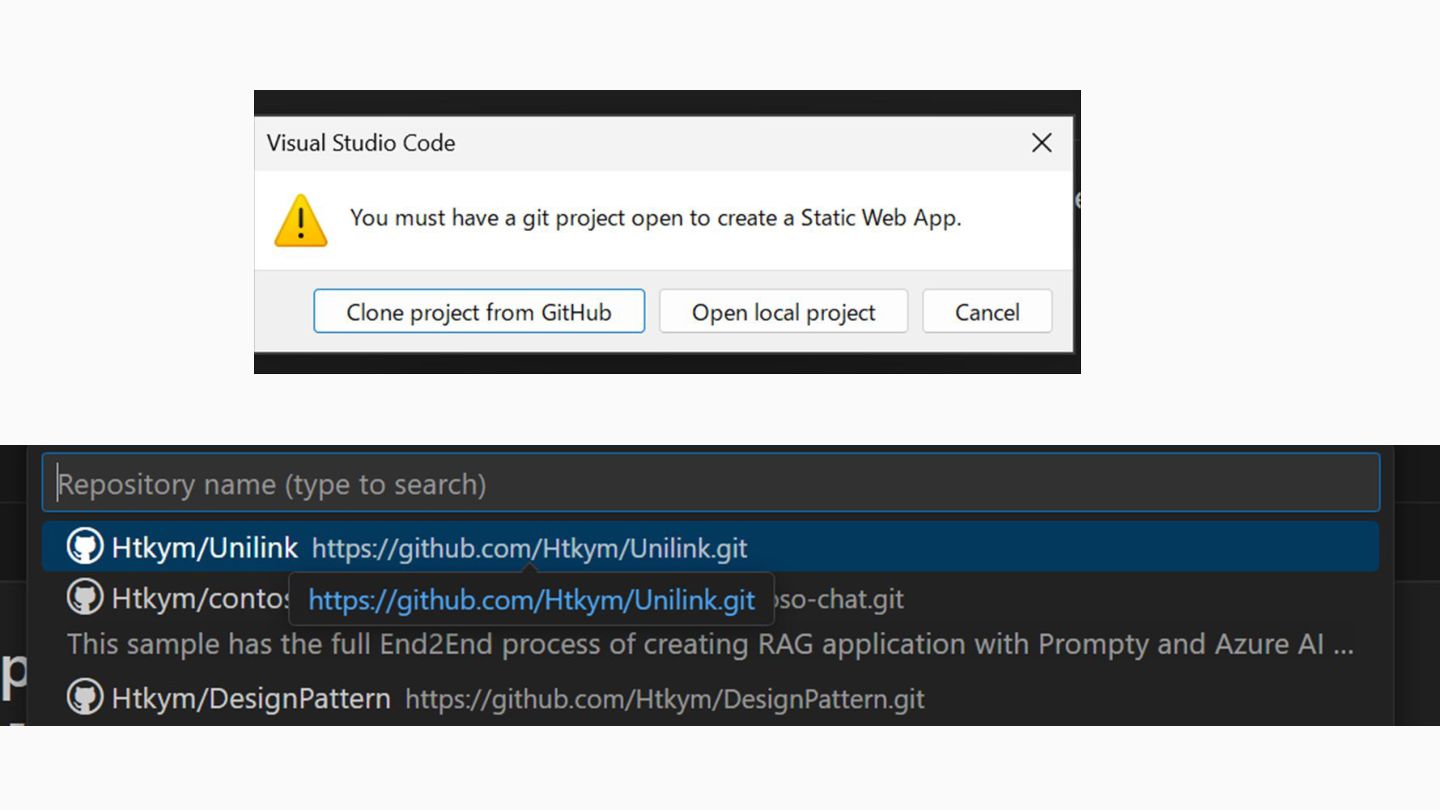Viewport: 1440px width, 810px height.
Task: Click the yellow warning triangle icon
Action: click(301, 220)
